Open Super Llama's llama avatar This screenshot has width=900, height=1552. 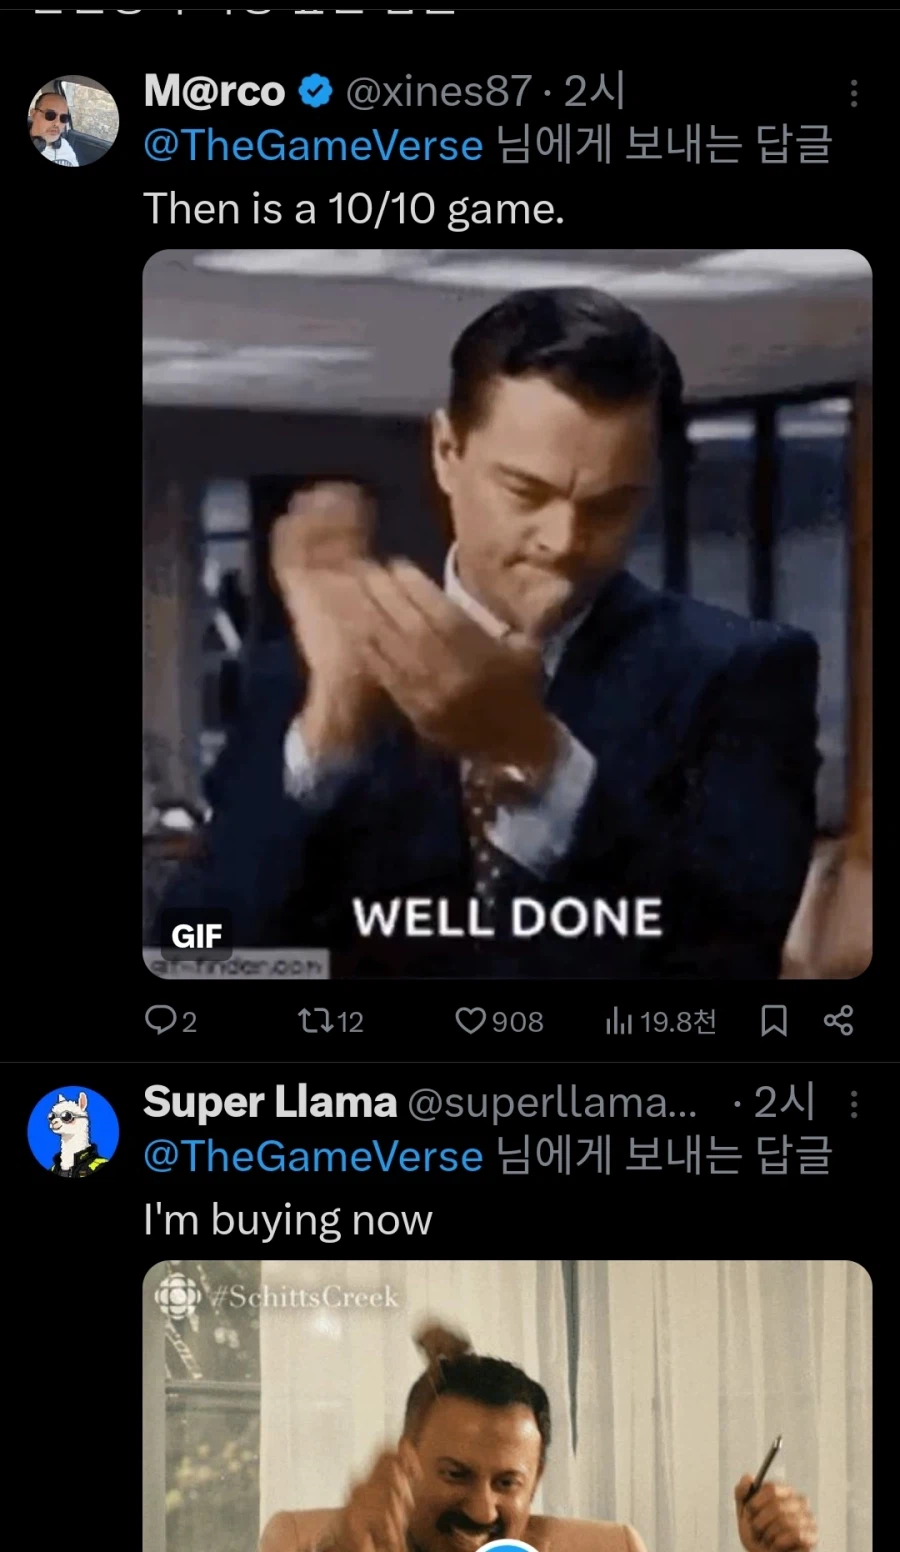pyautogui.click(x=73, y=1132)
